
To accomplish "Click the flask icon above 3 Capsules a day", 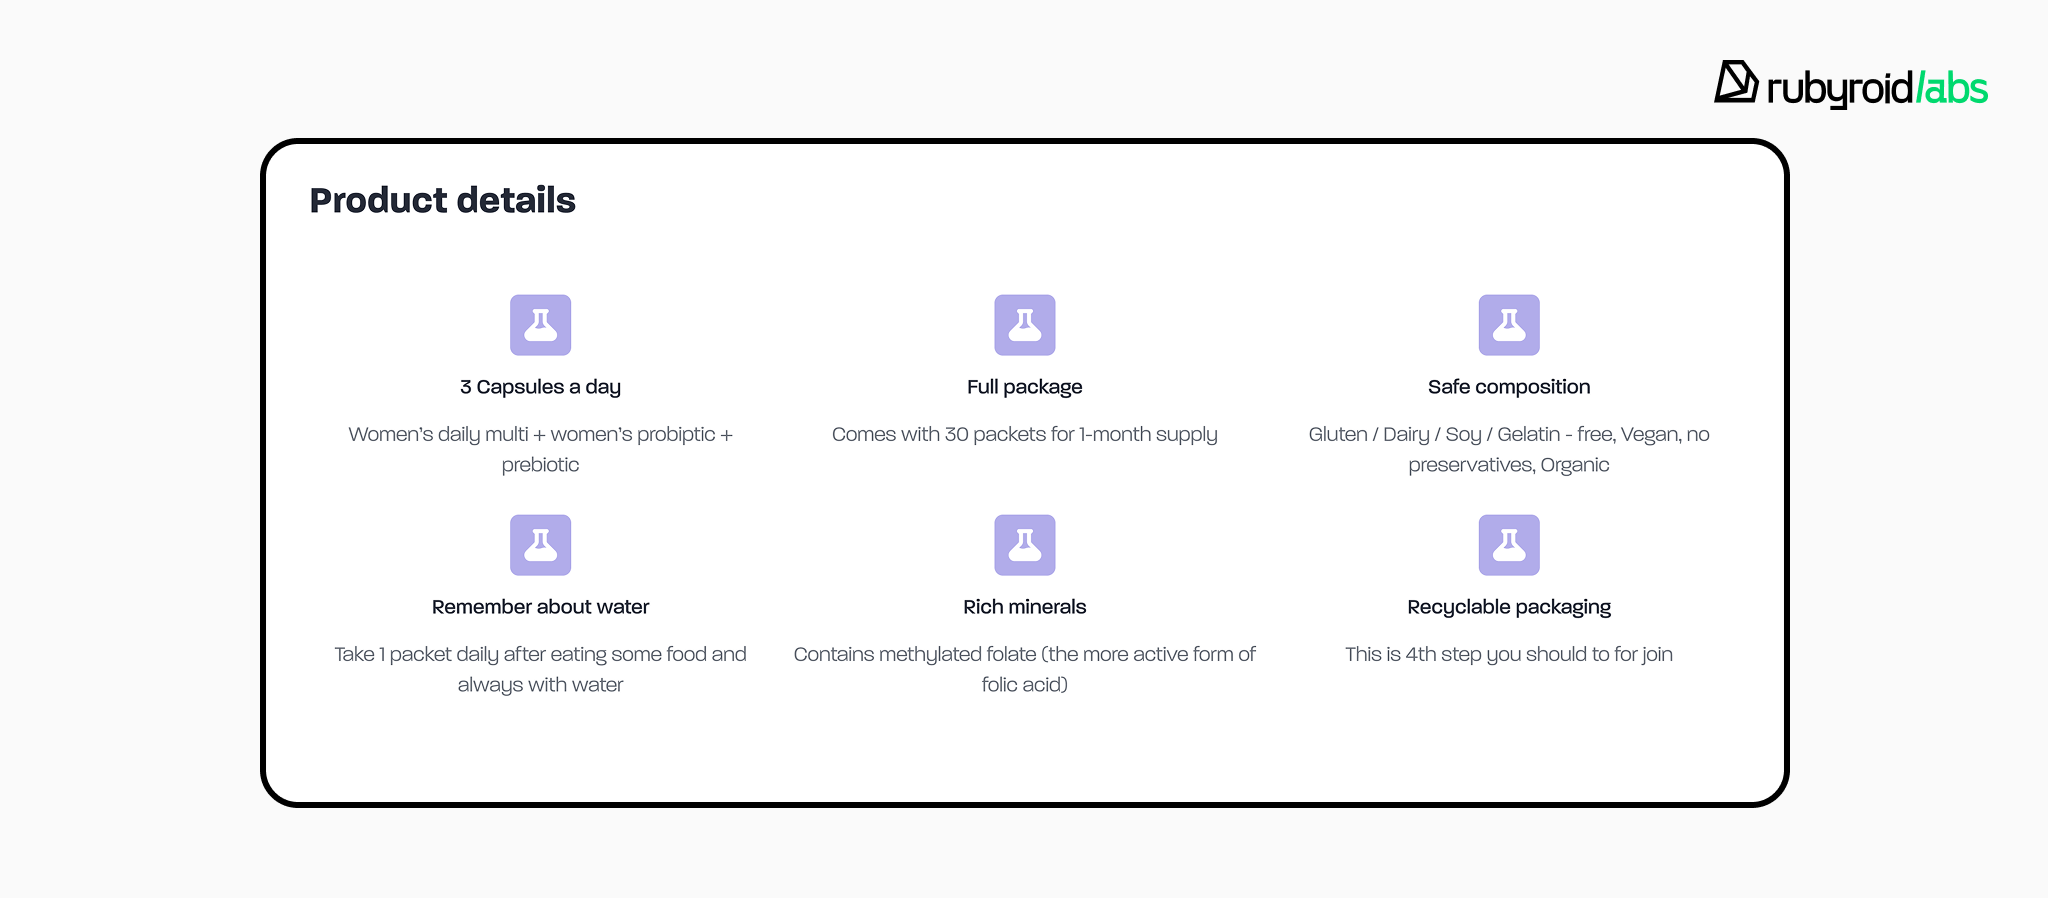I will (x=540, y=325).
